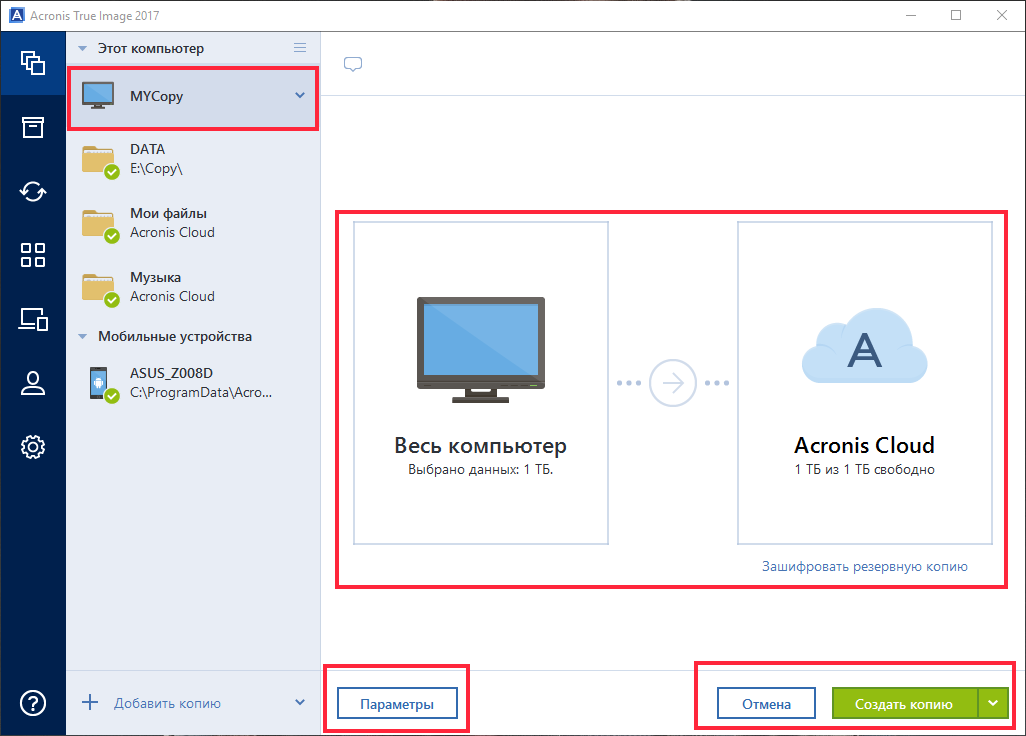The width and height of the screenshot is (1026, 736).
Task: Click the plus icon for adding backup
Action: [90, 703]
